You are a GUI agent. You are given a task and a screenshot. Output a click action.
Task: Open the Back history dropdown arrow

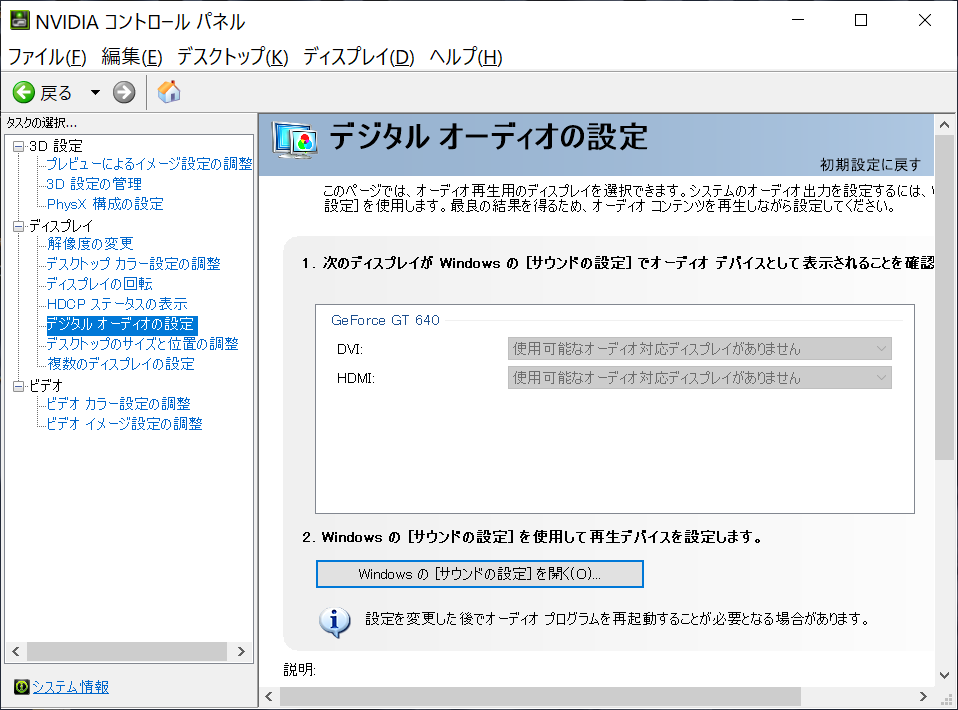(95, 93)
